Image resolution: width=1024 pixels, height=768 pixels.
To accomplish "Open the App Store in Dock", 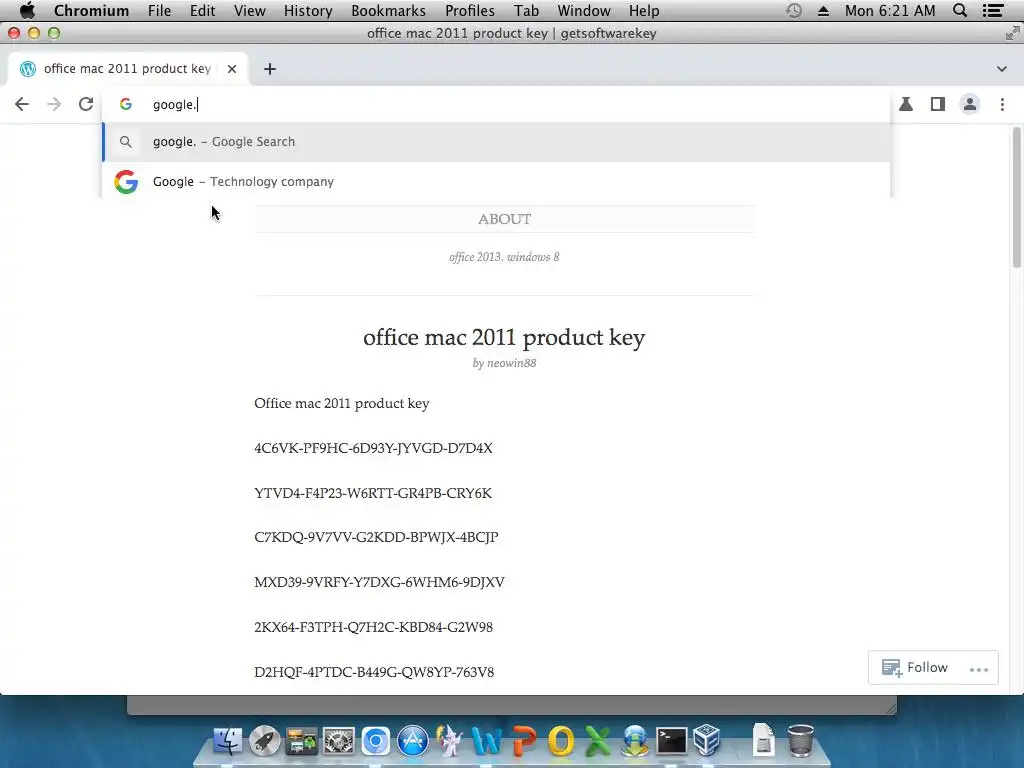I will [413, 741].
